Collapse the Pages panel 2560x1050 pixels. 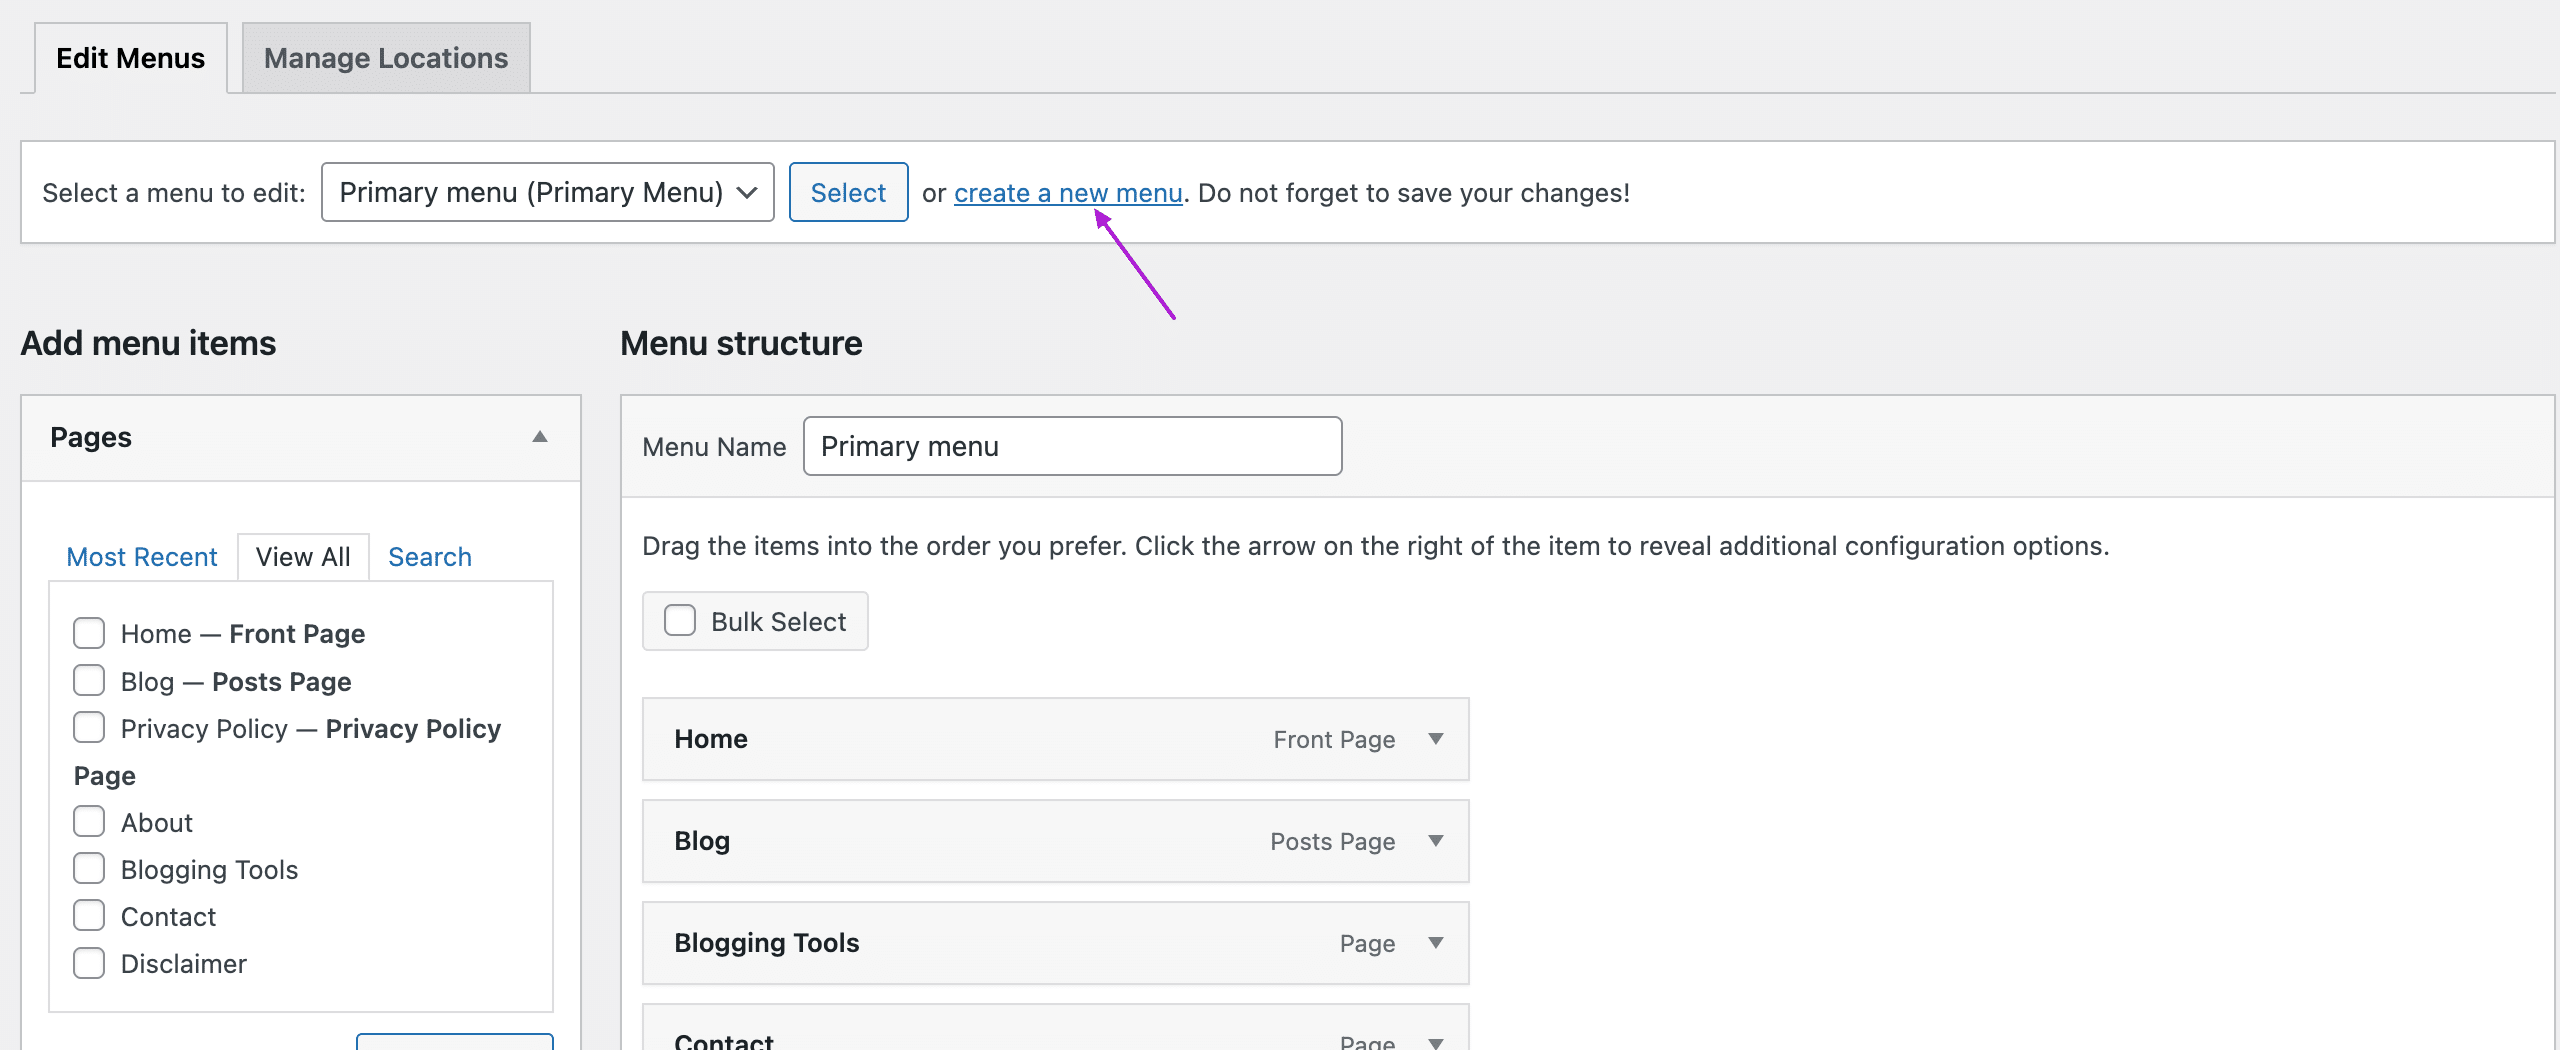(x=539, y=437)
